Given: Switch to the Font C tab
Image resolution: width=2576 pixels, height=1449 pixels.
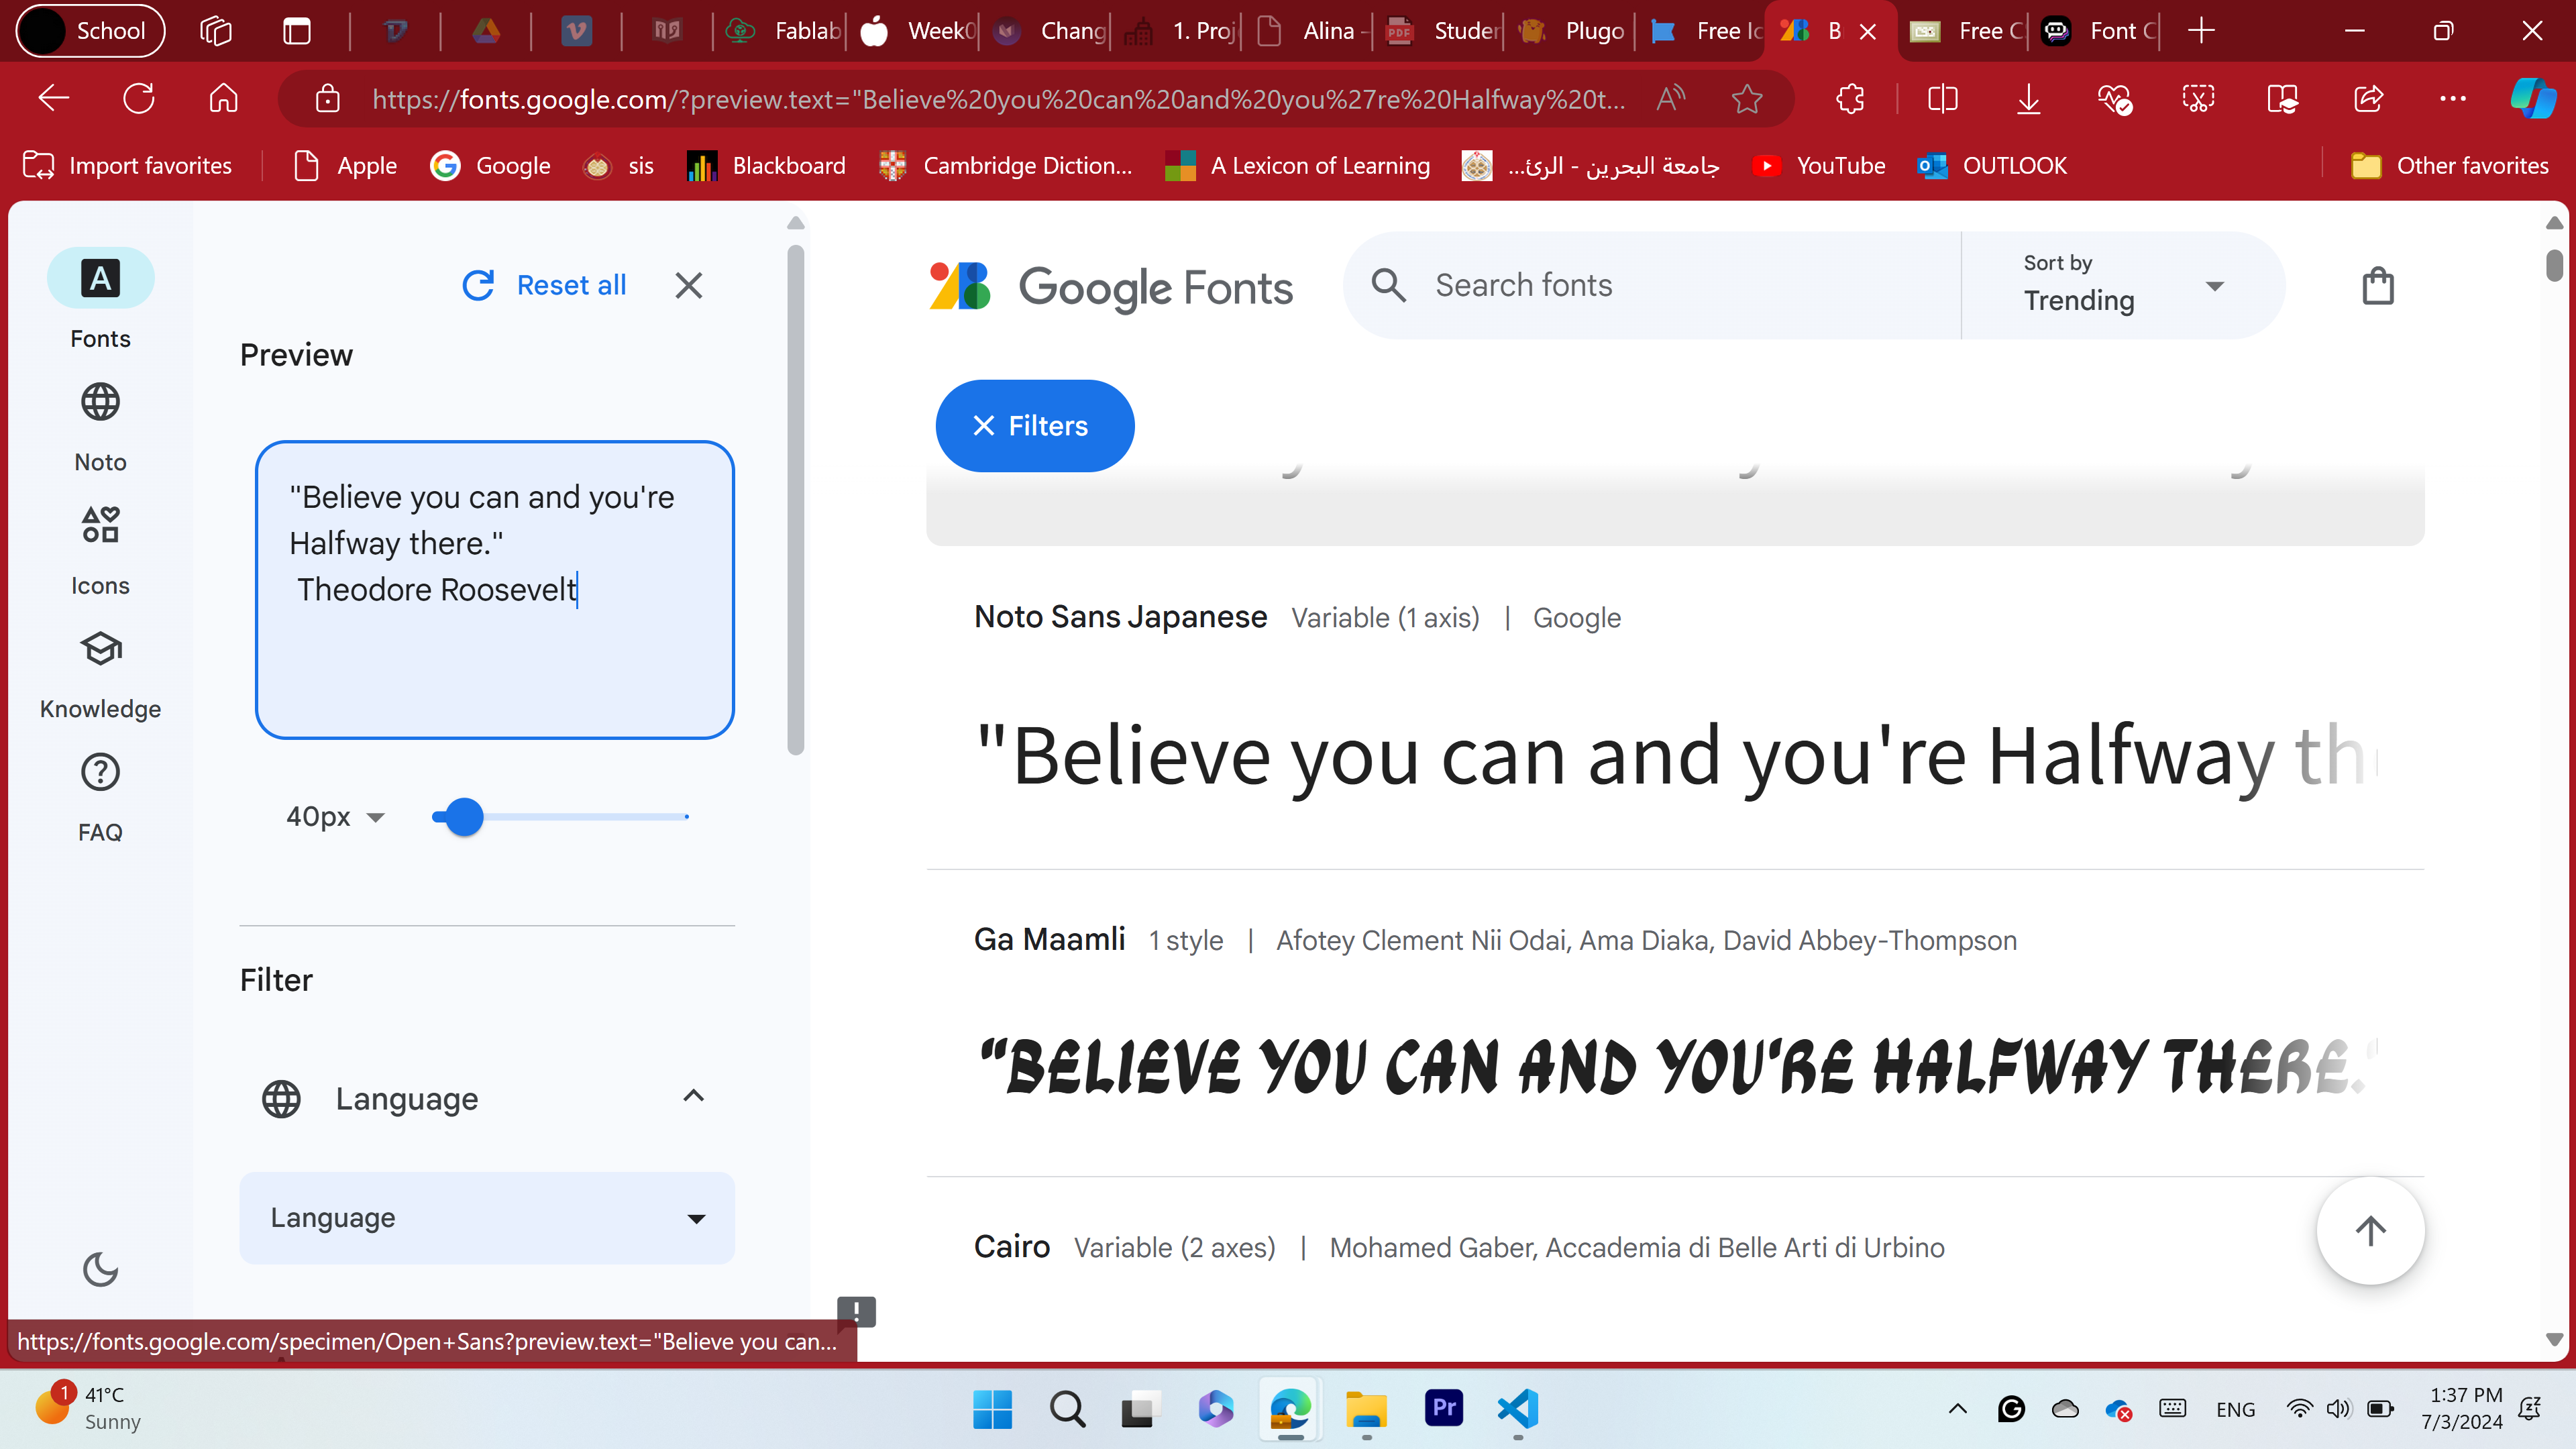Looking at the screenshot, I should 2097,31.
